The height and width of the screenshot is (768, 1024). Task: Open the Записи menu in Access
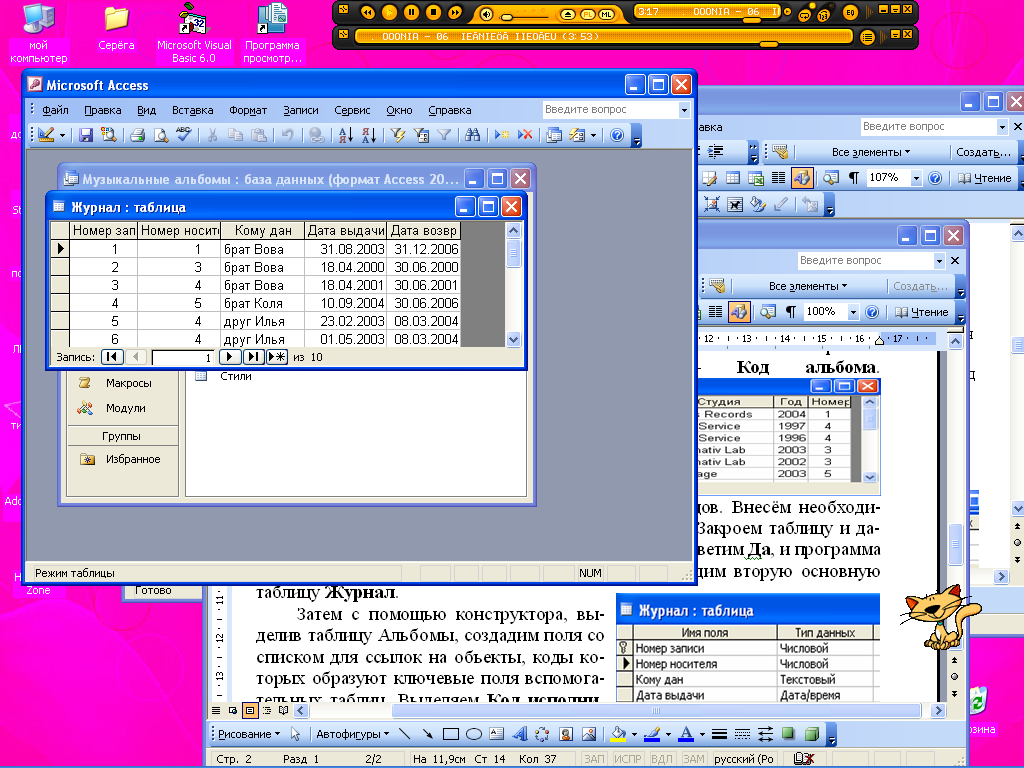click(300, 110)
